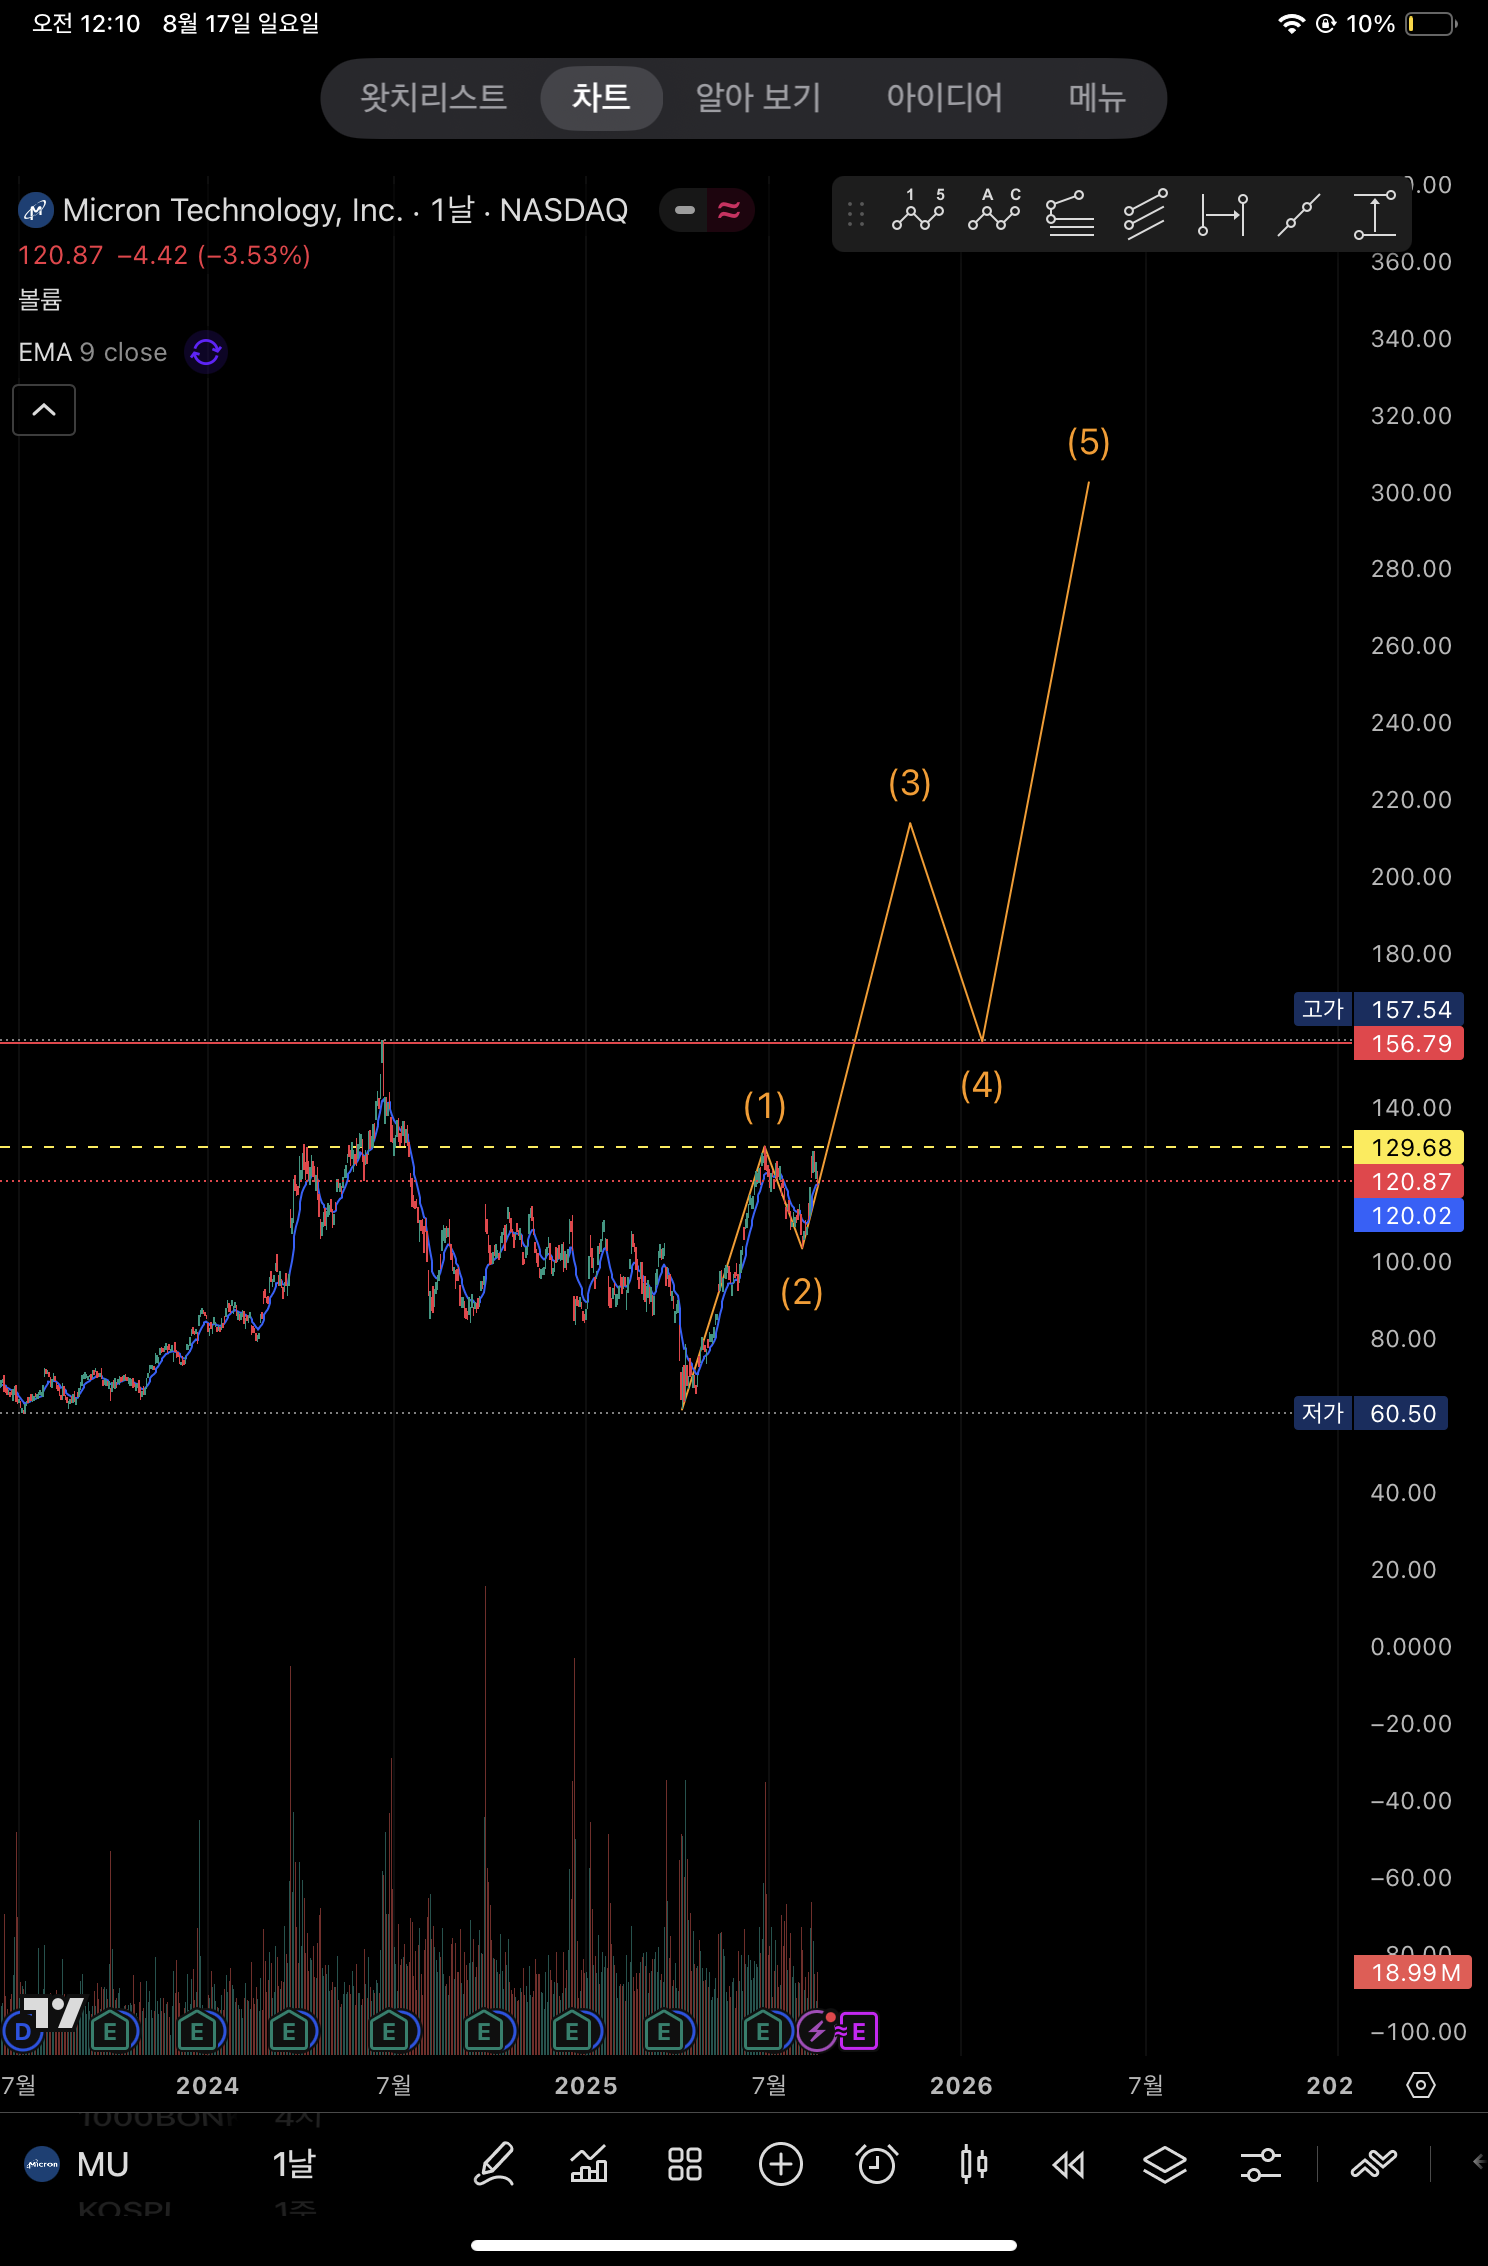Select the 차트 tab
The width and height of the screenshot is (1488, 2266).
601,97
